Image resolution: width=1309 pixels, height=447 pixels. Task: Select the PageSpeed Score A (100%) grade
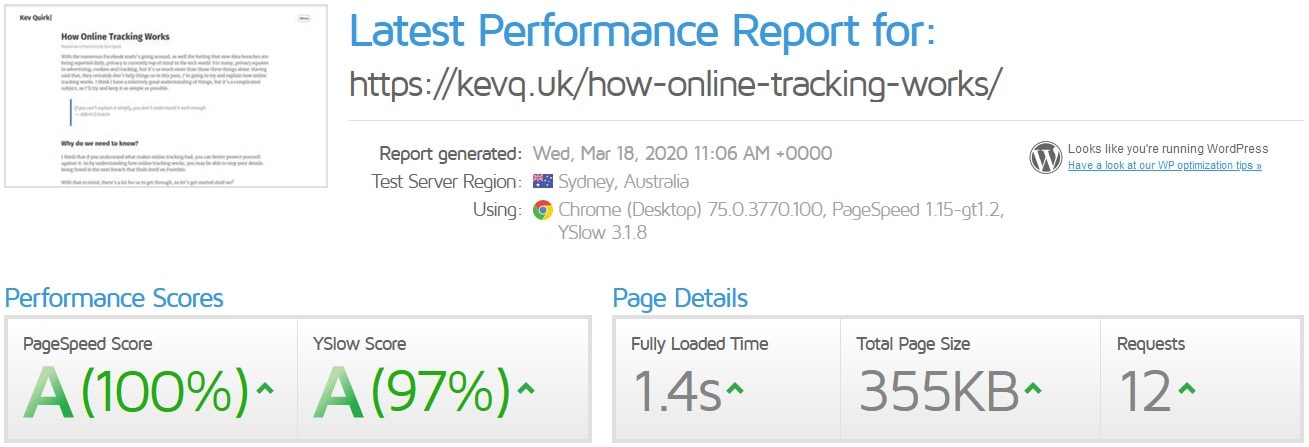(x=136, y=391)
